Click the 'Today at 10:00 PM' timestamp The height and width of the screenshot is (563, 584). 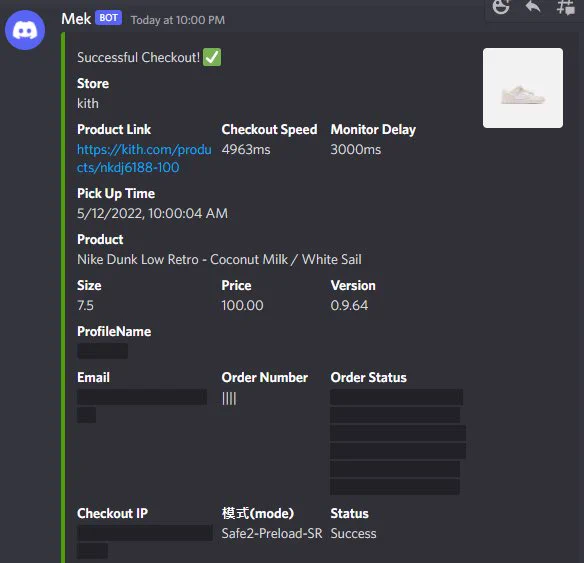(178, 20)
